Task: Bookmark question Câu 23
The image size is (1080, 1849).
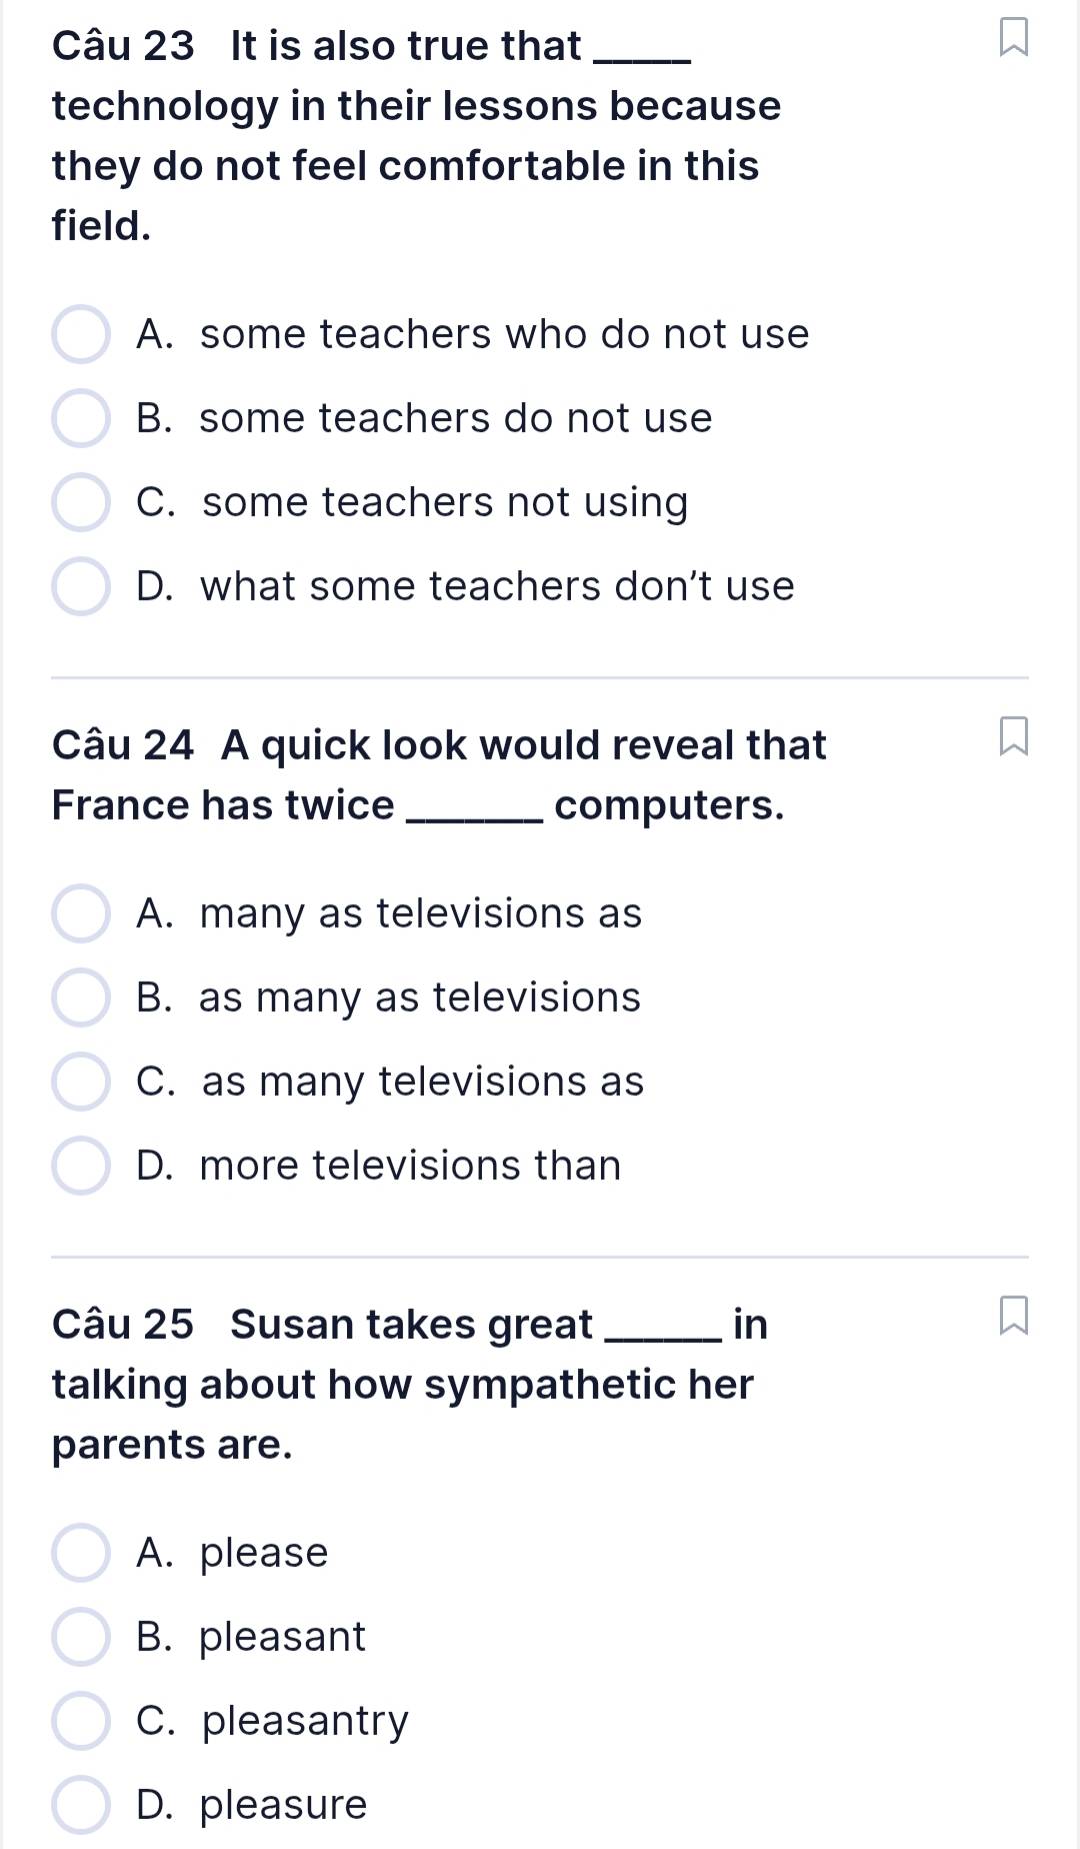Action: tap(1013, 37)
